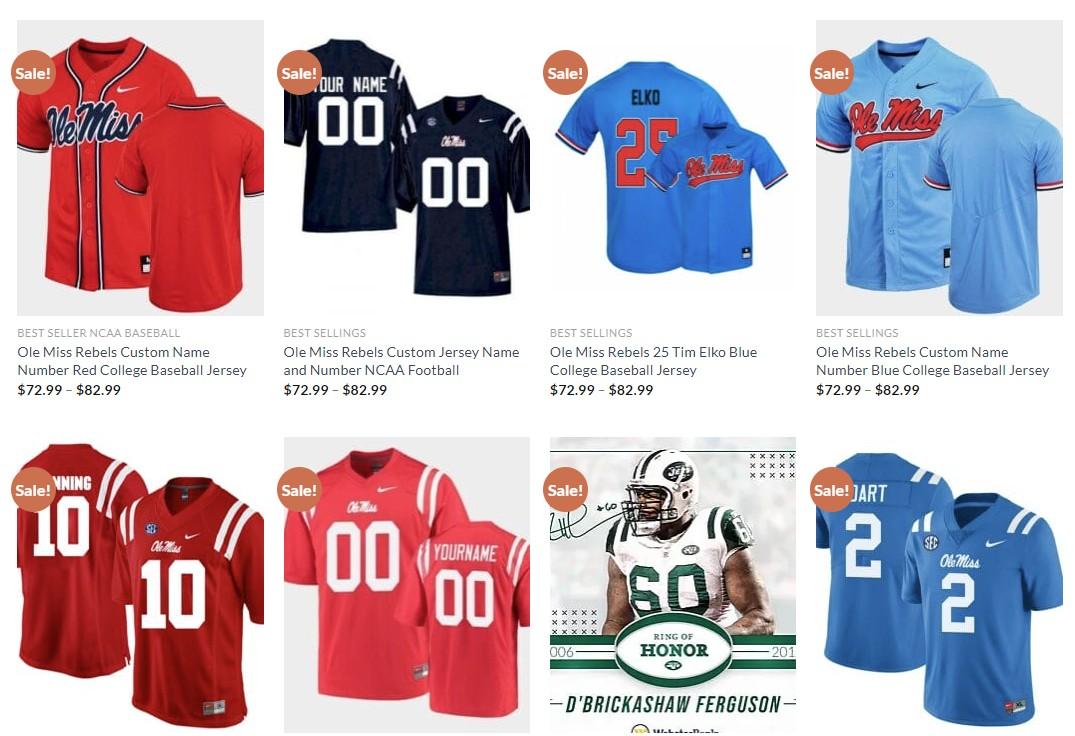
Task: Open Ole Miss Rebels 25 Tim Elko Blue Jersey link
Action: [653, 361]
